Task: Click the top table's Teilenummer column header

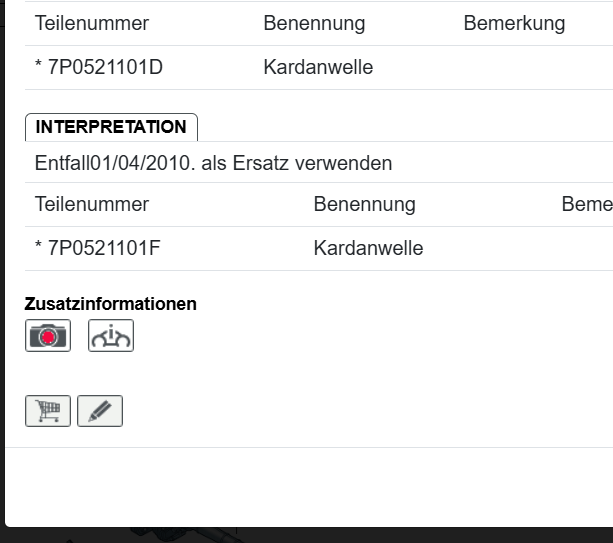Action: 92,23
